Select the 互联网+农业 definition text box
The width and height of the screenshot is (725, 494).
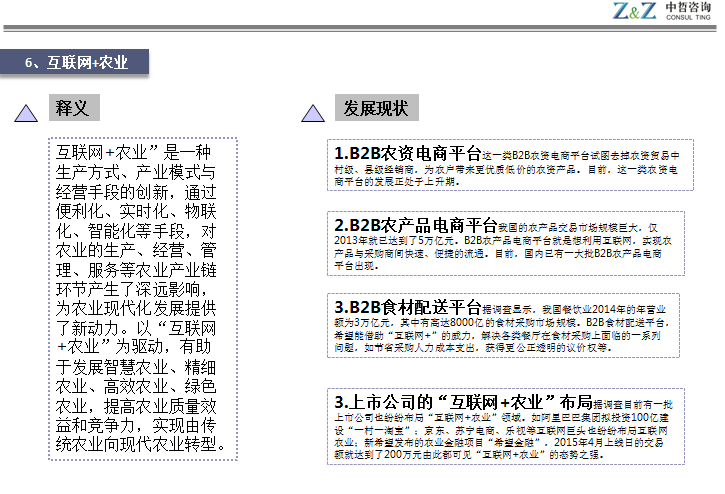(143, 297)
